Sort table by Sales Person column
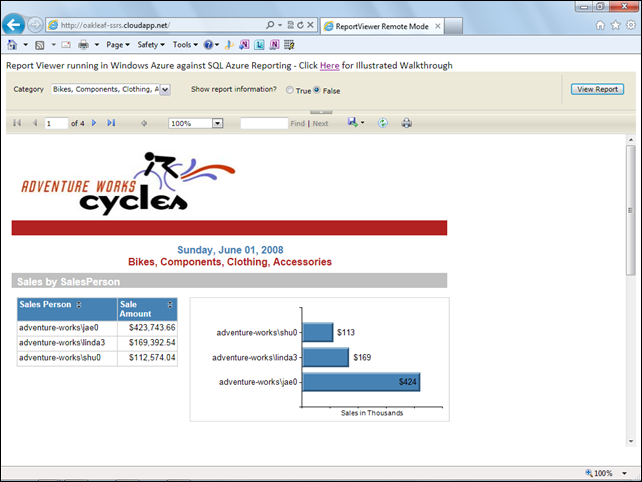This screenshot has height=482, width=642. click(x=79, y=305)
